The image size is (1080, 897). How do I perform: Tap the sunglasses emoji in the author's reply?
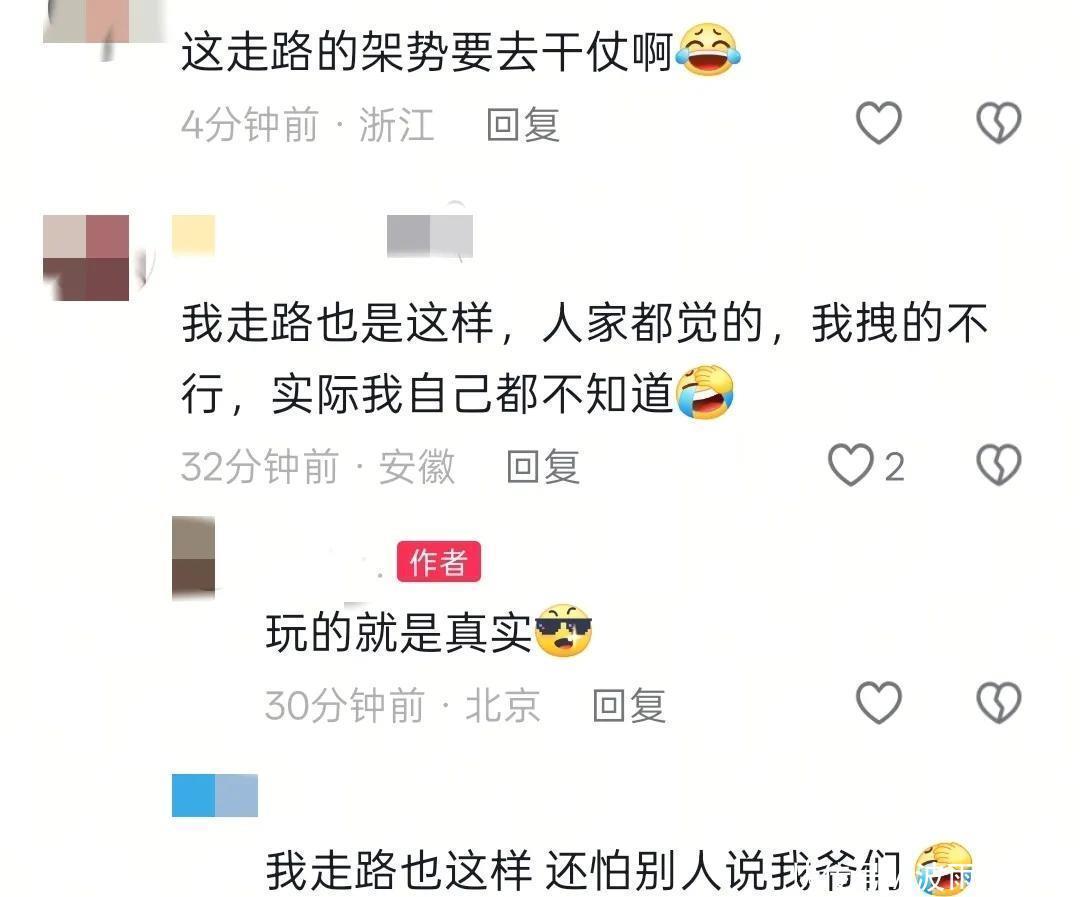click(563, 630)
